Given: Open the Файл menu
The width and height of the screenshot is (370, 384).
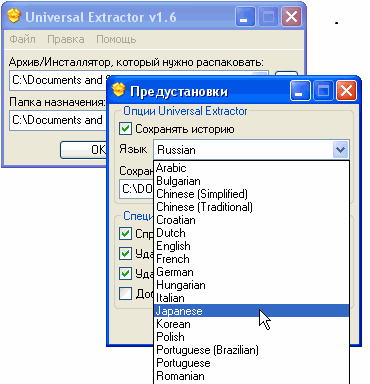Looking at the screenshot, I should [22, 39].
